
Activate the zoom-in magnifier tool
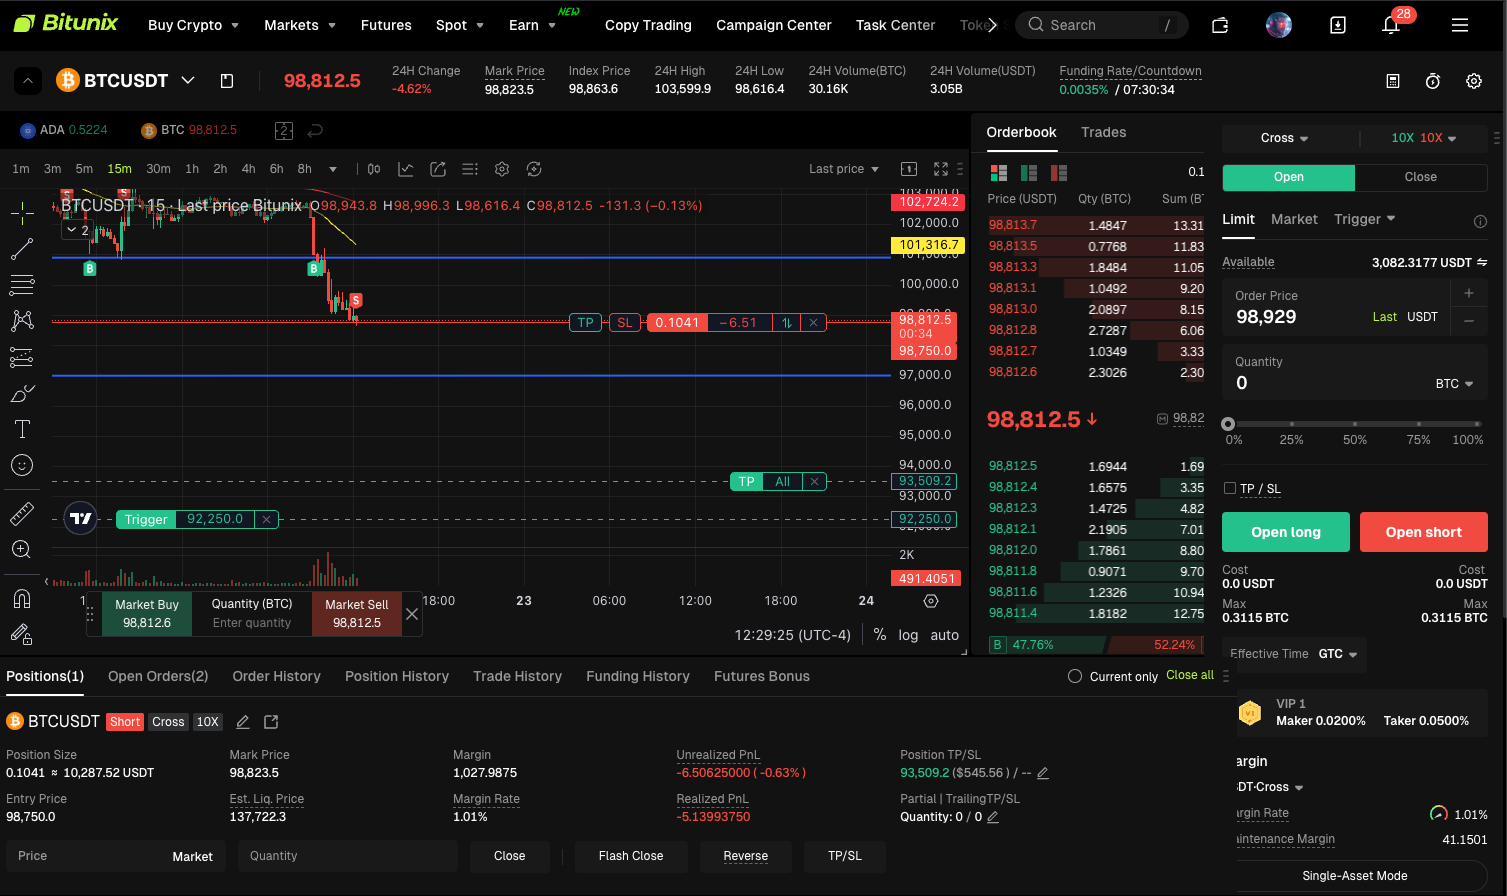(x=22, y=549)
